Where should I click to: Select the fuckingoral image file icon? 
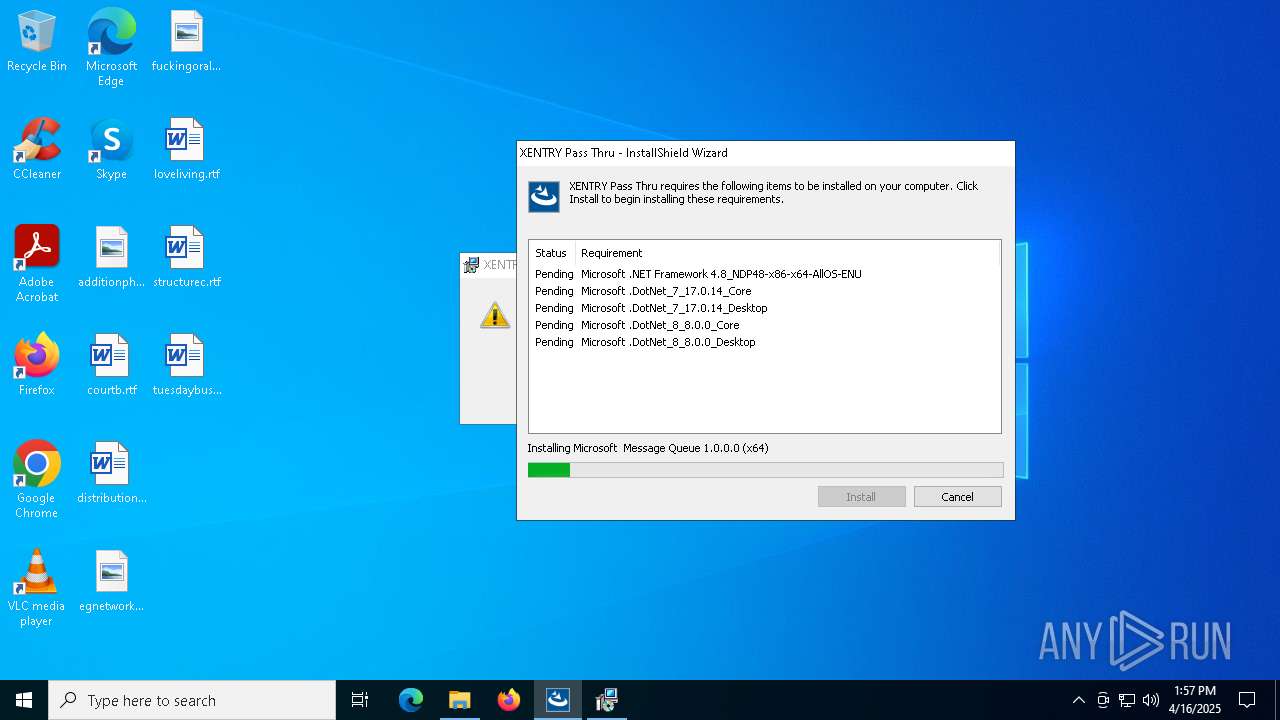pos(186,41)
